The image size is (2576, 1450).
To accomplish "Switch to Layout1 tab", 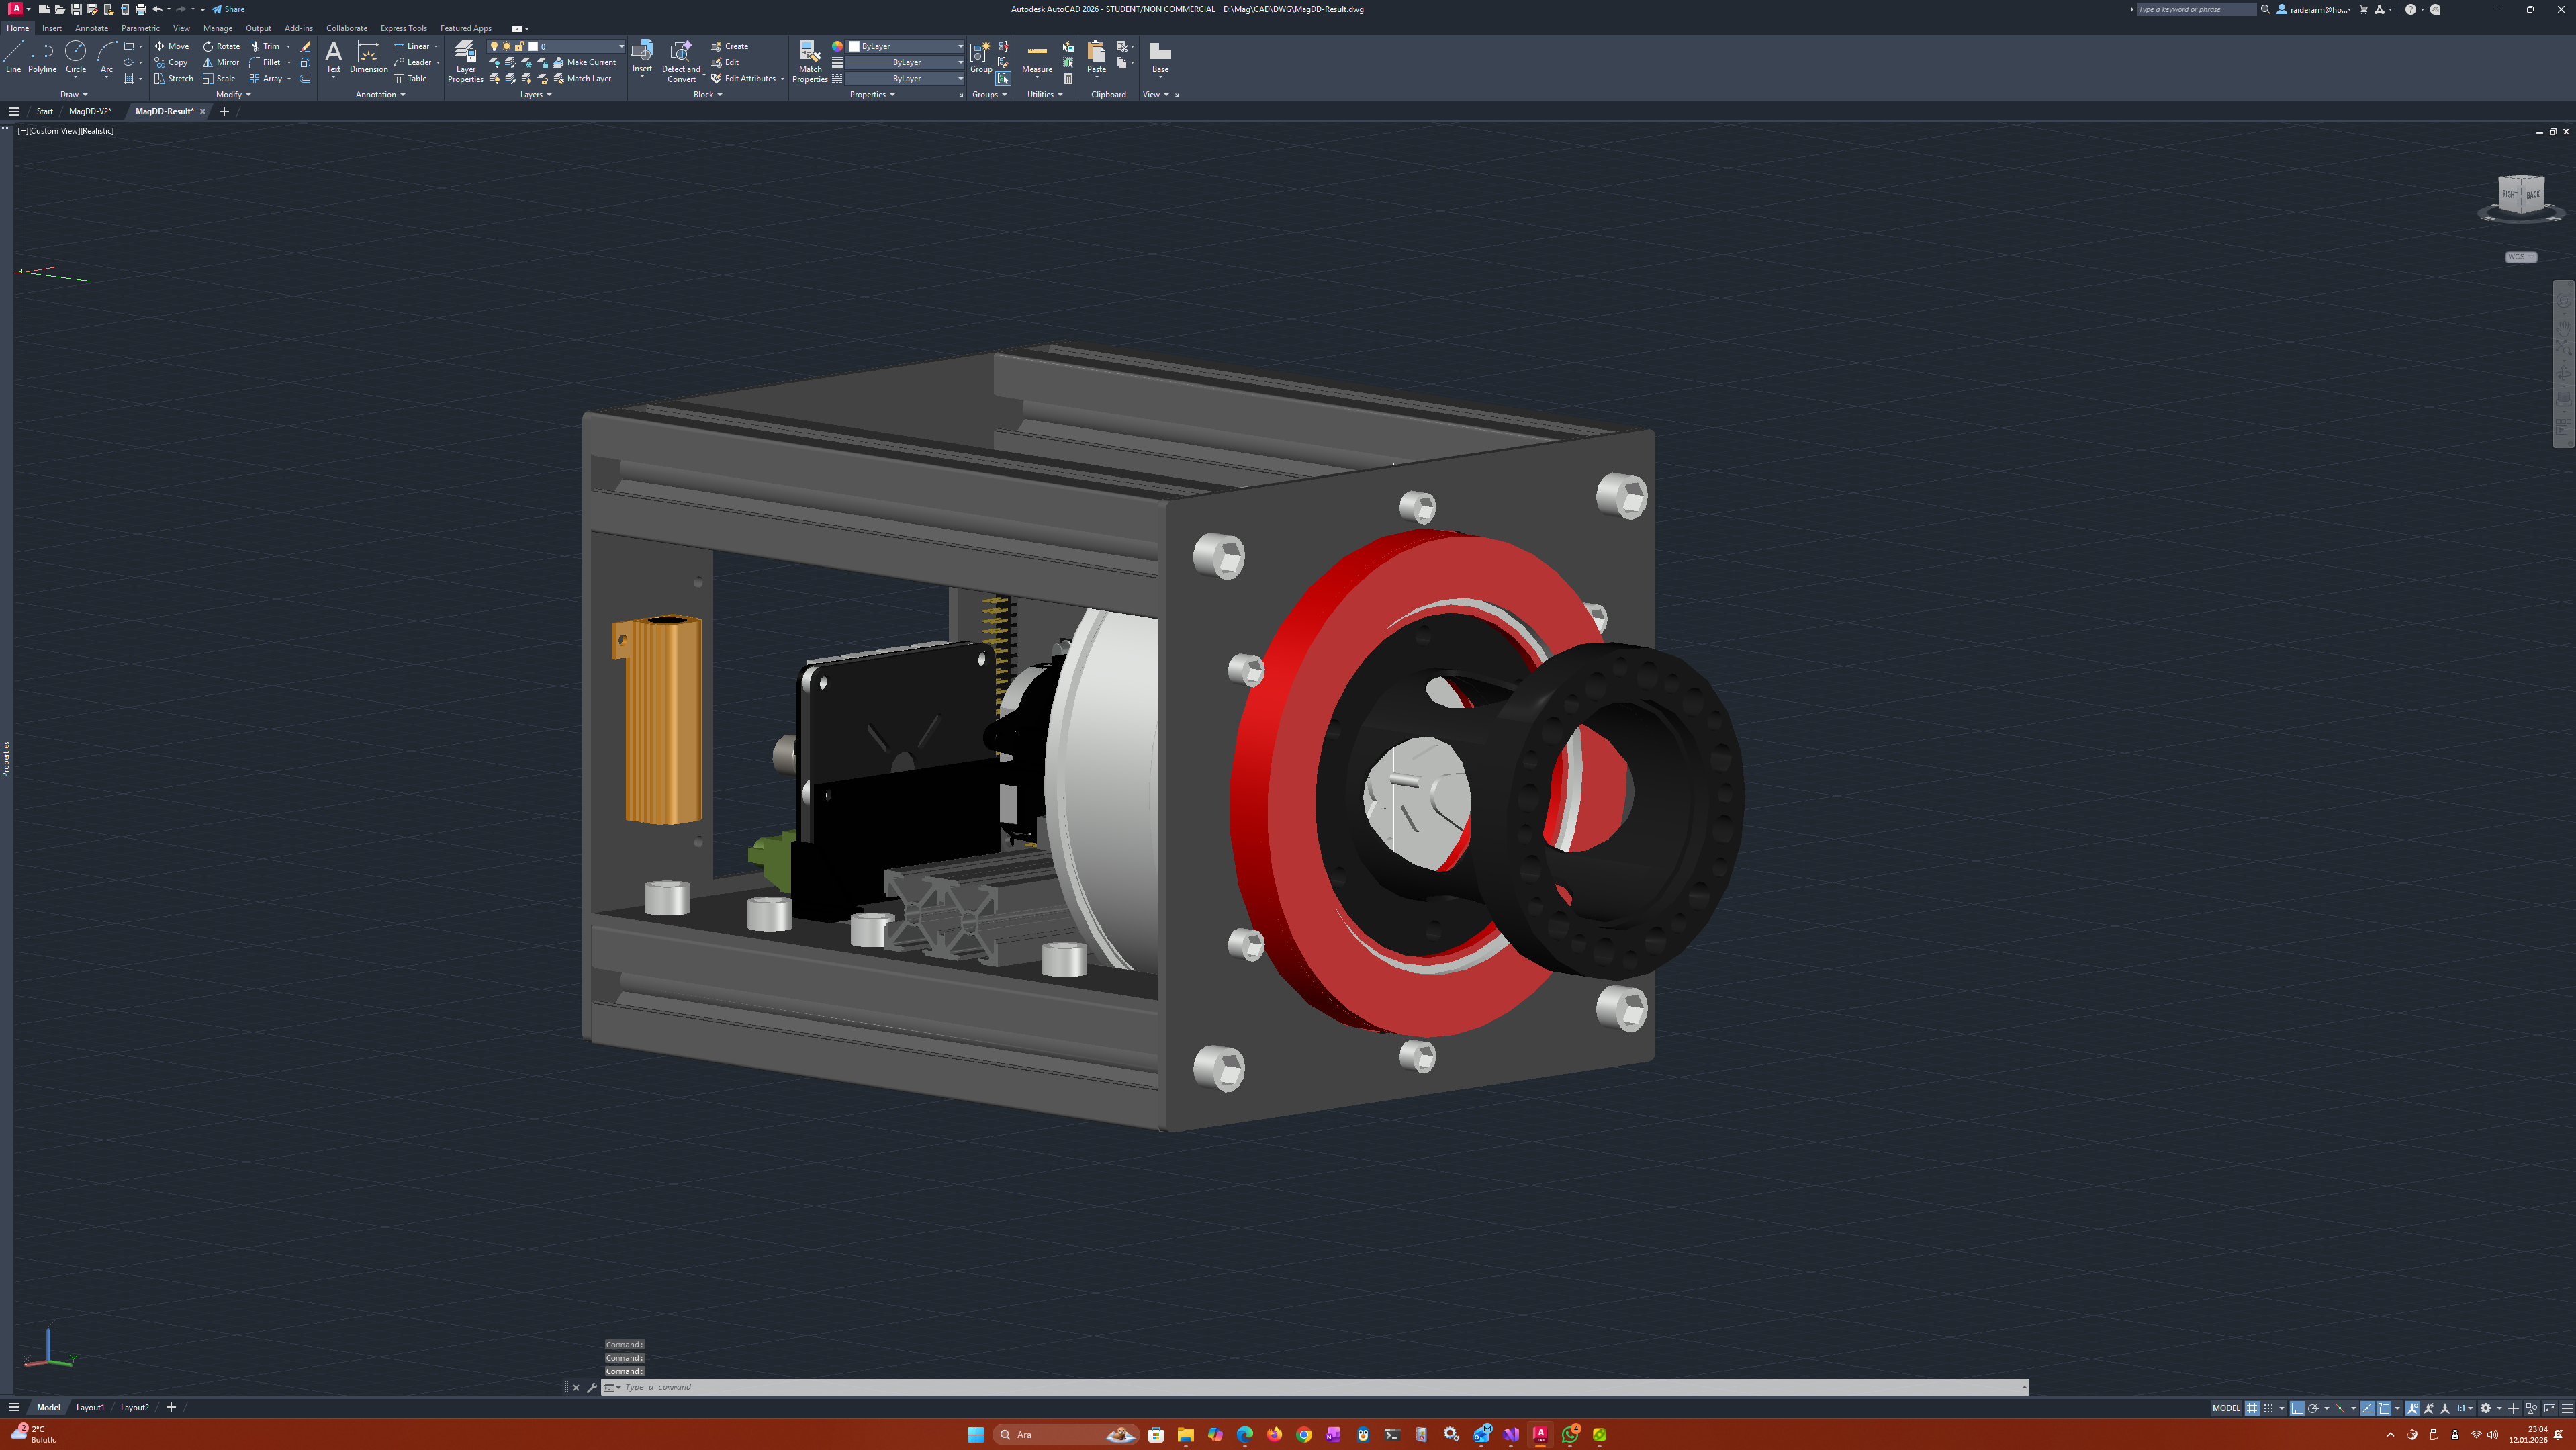I will coord(90,1407).
